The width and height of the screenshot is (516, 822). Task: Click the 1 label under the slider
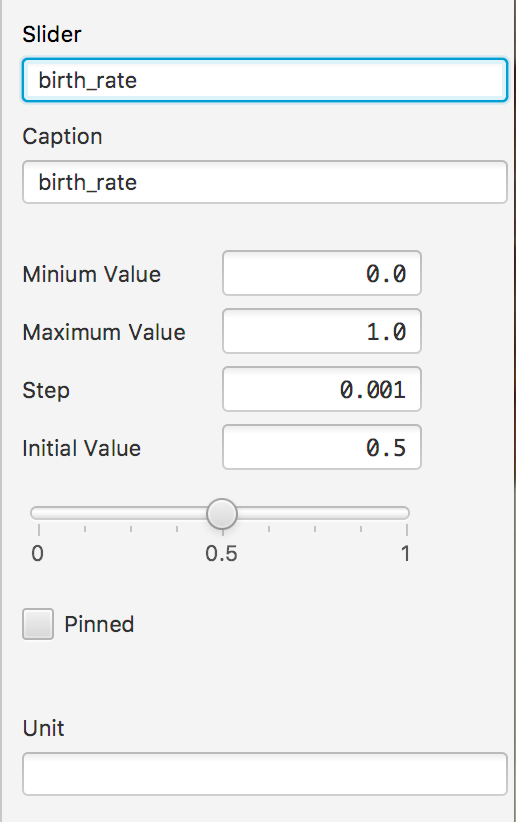coord(405,554)
